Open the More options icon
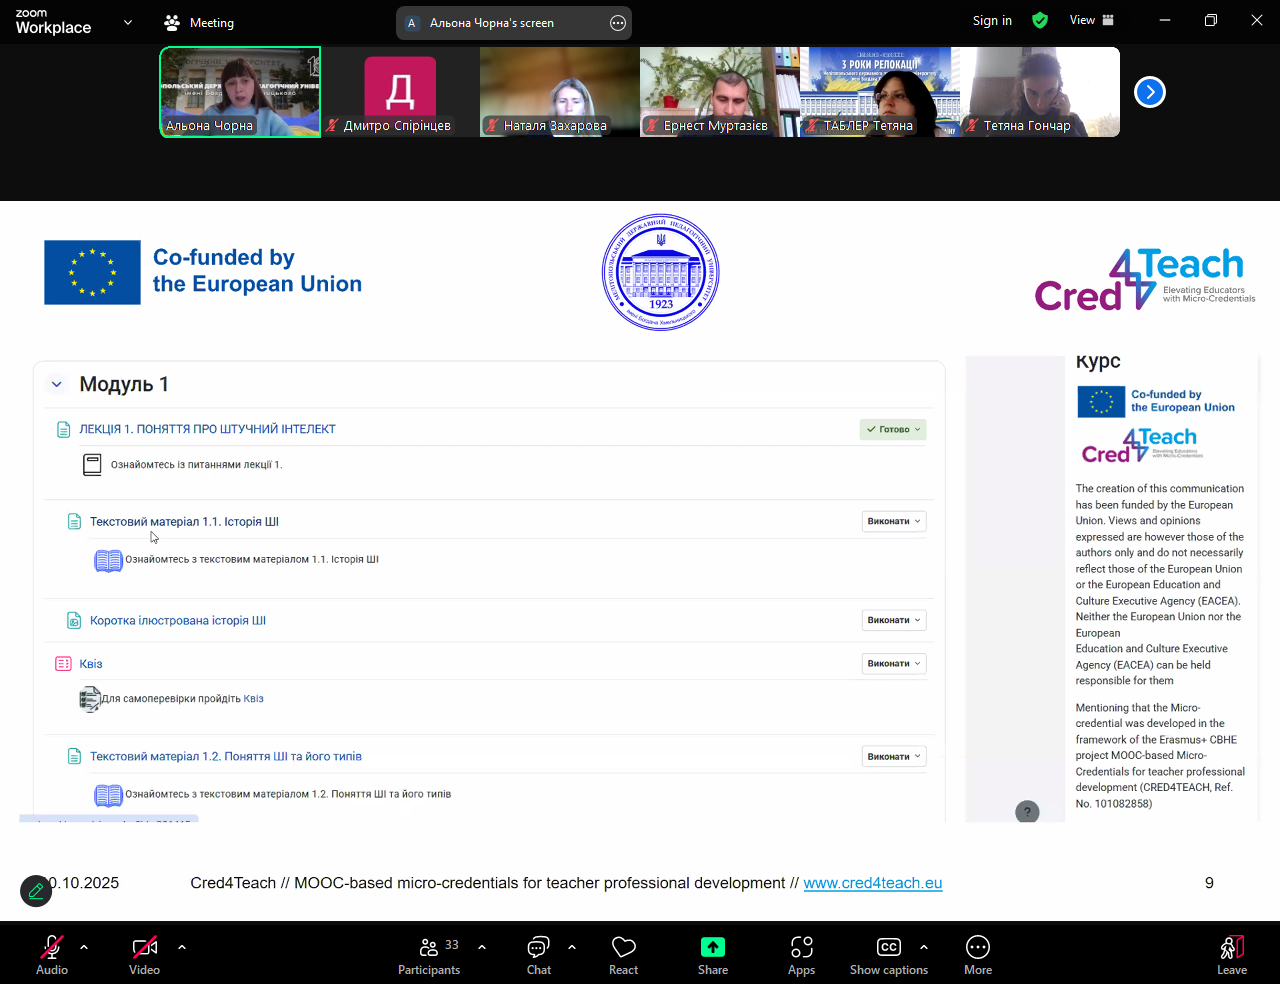Image resolution: width=1280 pixels, height=984 pixels. (x=977, y=947)
